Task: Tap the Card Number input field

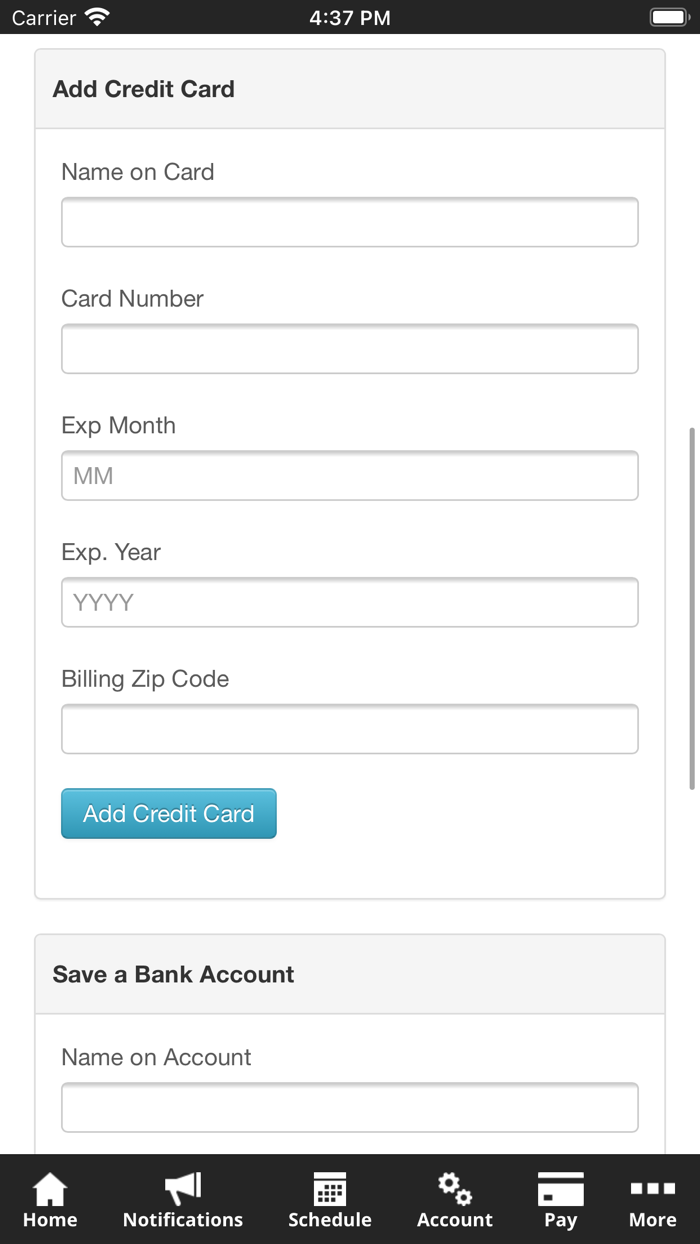Action: tap(350, 349)
